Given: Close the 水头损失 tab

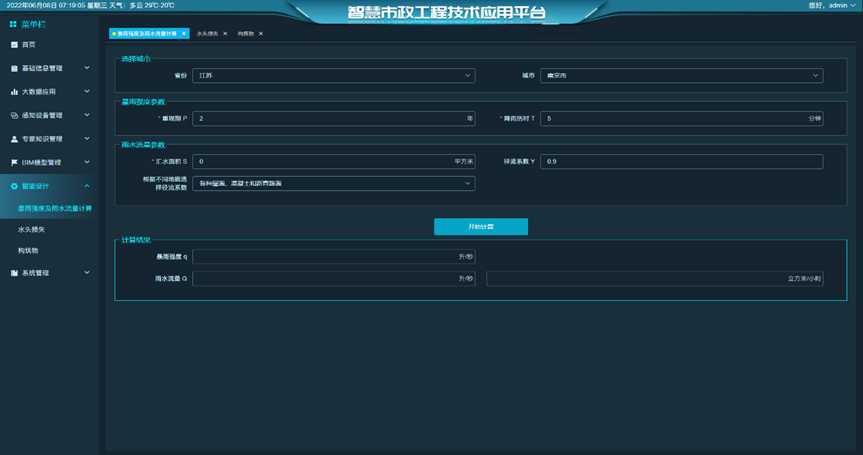Looking at the screenshot, I should [x=225, y=34].
